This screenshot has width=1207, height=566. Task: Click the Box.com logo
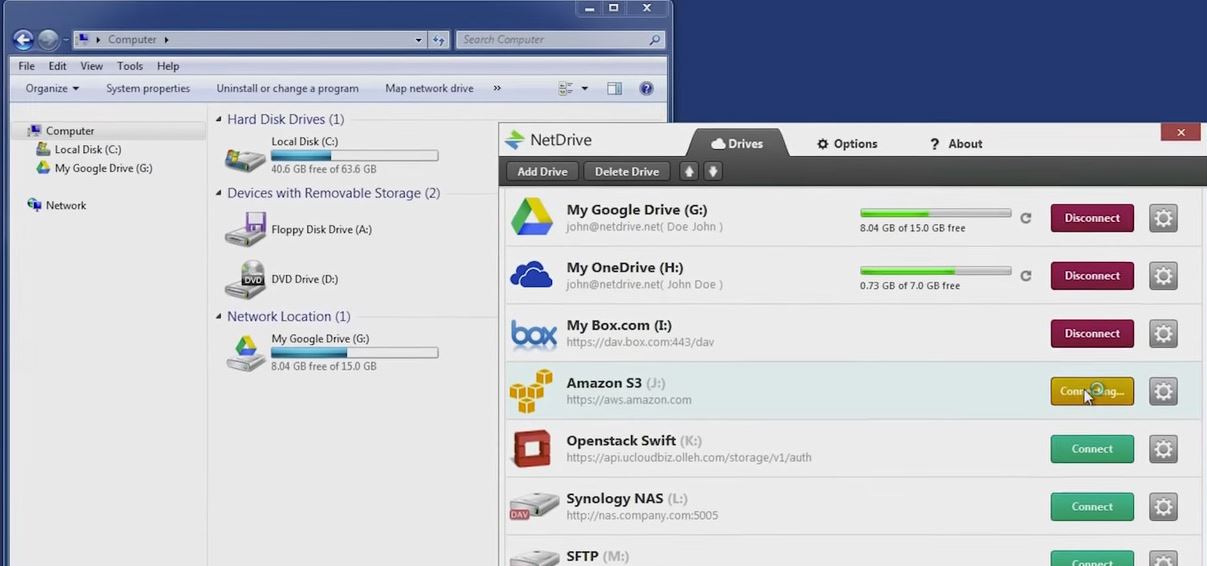pos(533,334)
